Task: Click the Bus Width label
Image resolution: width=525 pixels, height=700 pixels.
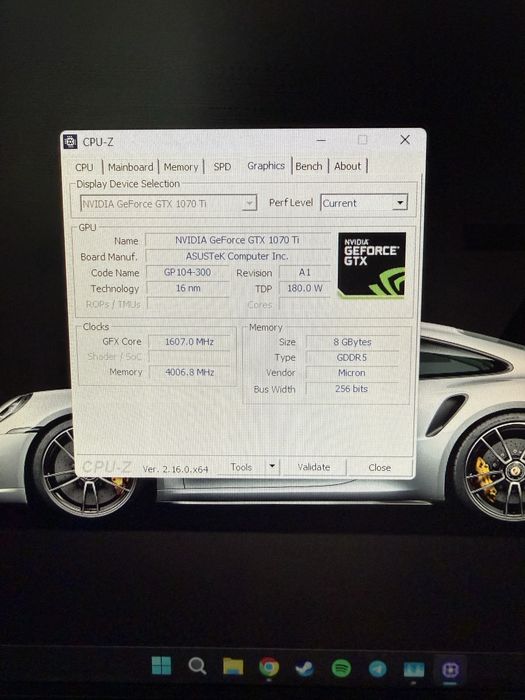Action: click(274, 389)
